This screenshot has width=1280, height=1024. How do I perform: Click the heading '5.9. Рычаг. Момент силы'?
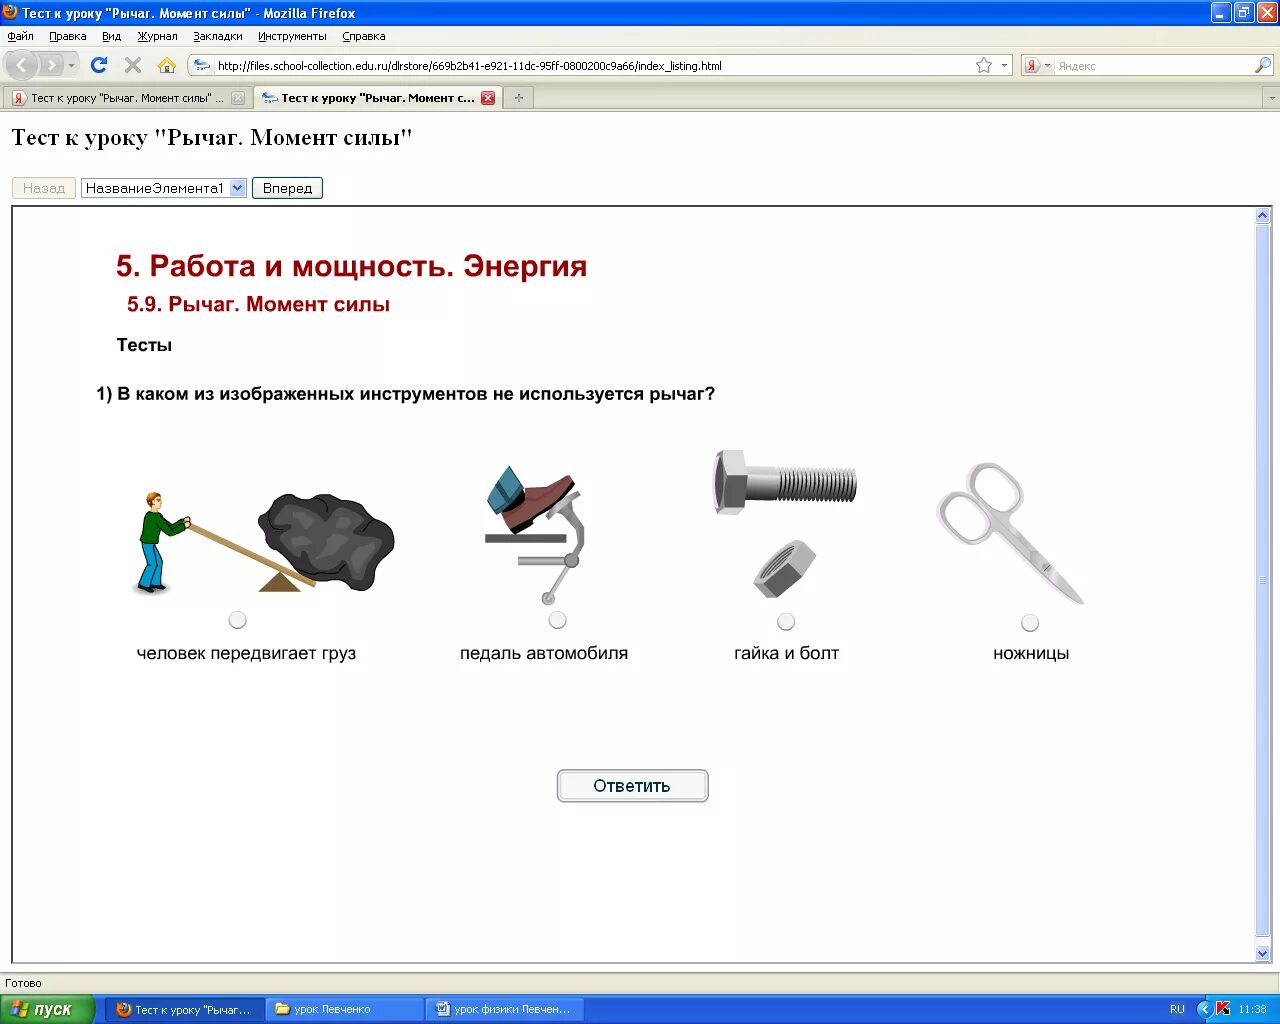pos(258,304)
